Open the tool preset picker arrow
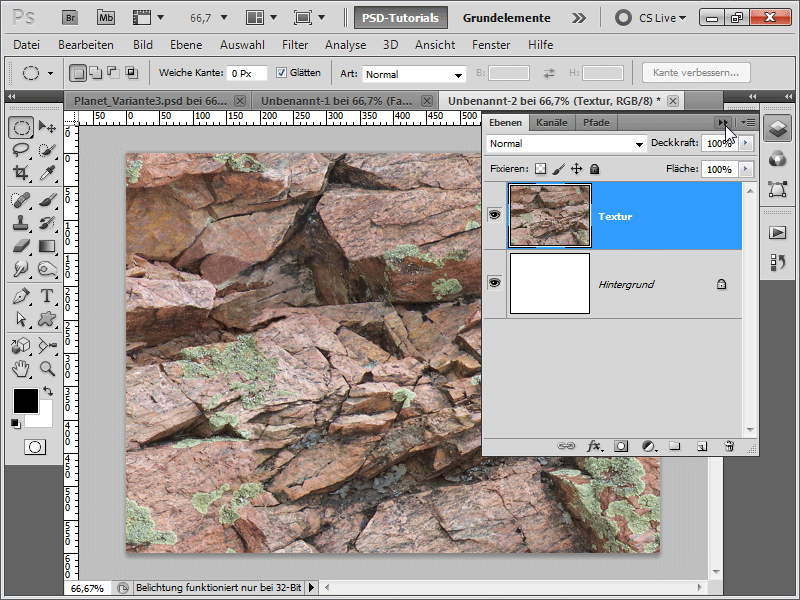Viewport: 800px width, 600px height. click(x=51, y=73)
